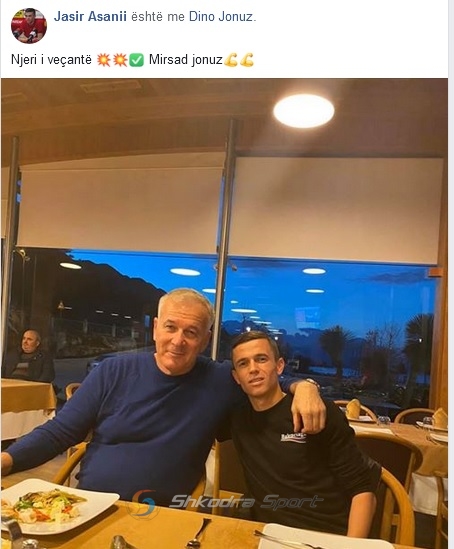454x549 pixels.
Task: Click the Shkodra Sport watermark text
Action: click(x=245, y=502)
